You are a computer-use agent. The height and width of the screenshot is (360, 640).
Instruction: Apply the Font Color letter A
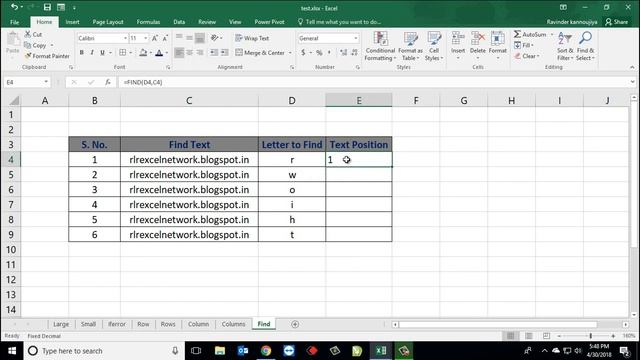[159, 53]
